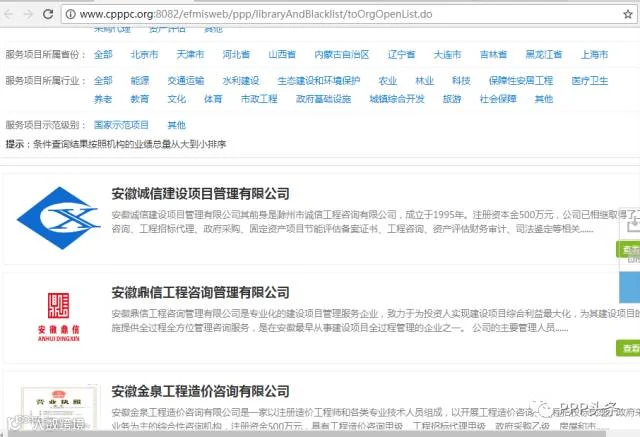Image resolution: width=640 pixels, height=437 pixels.
Task: Filter industry by 农业
Action: [x=388, y=80]
